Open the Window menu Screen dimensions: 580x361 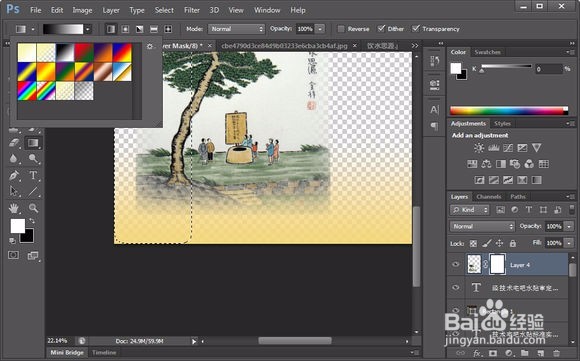(x=267, y=10)
